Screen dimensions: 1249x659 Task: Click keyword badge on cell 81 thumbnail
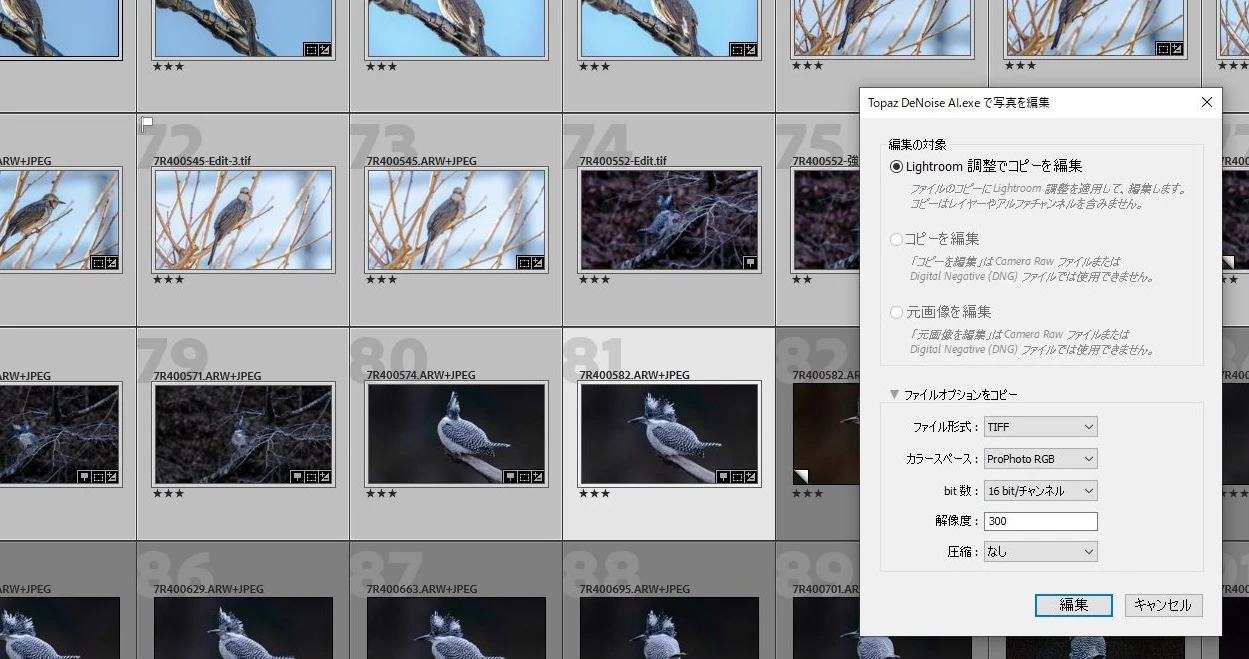click(723, 477)
